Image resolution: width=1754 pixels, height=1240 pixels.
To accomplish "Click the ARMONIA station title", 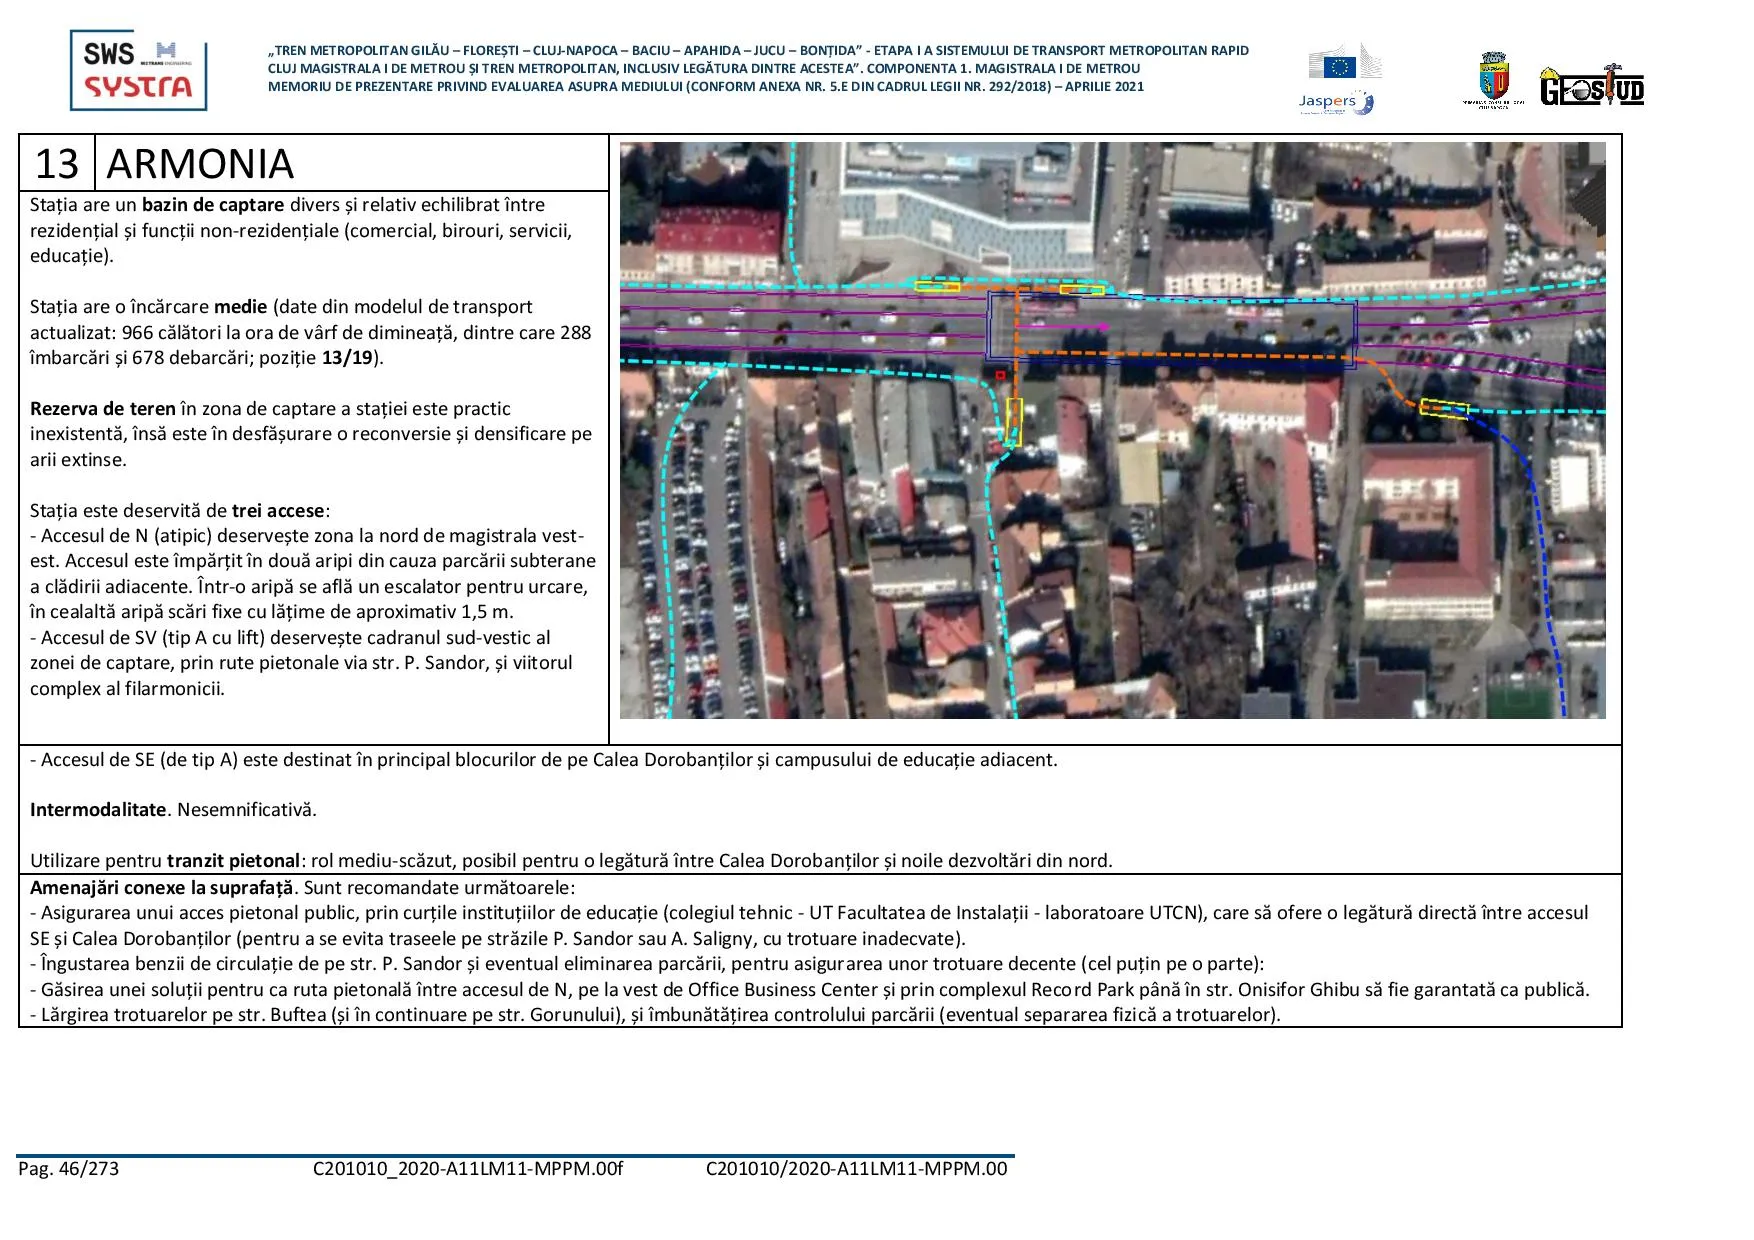I will 200,164.
